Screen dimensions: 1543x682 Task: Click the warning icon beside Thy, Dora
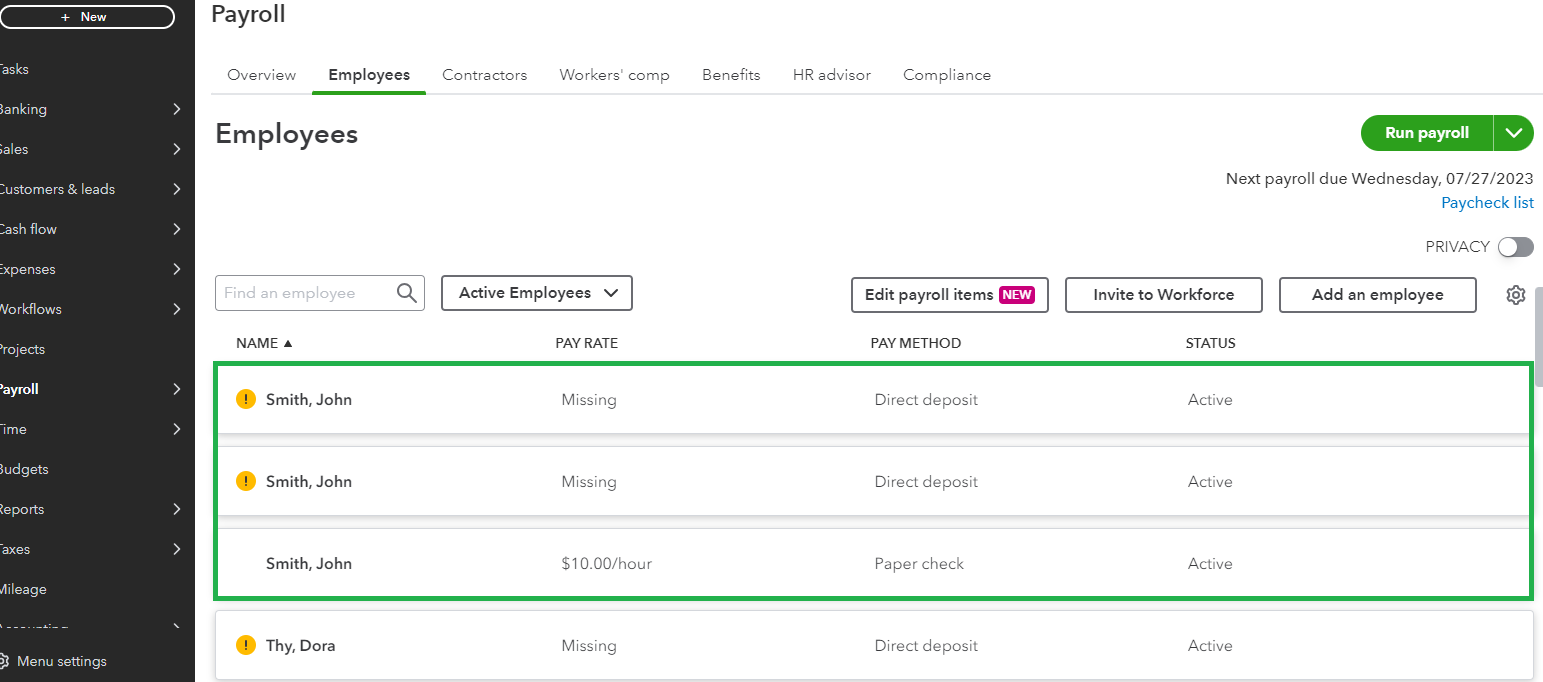pyautogui.click(x=246, y=645)
